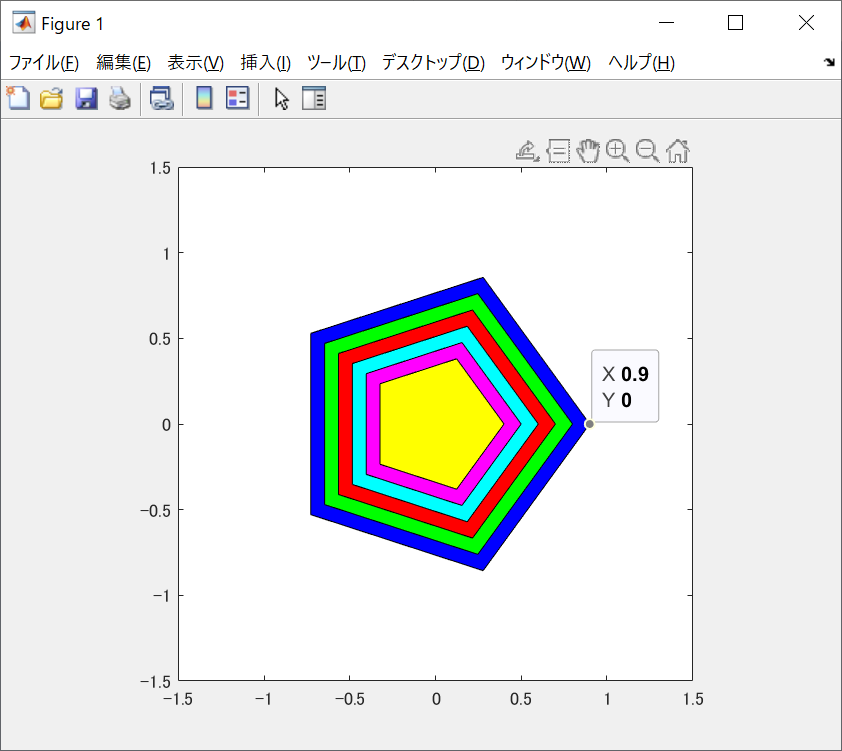
Task: Dock the figure using the corner arrow
Action: [829, 62]
